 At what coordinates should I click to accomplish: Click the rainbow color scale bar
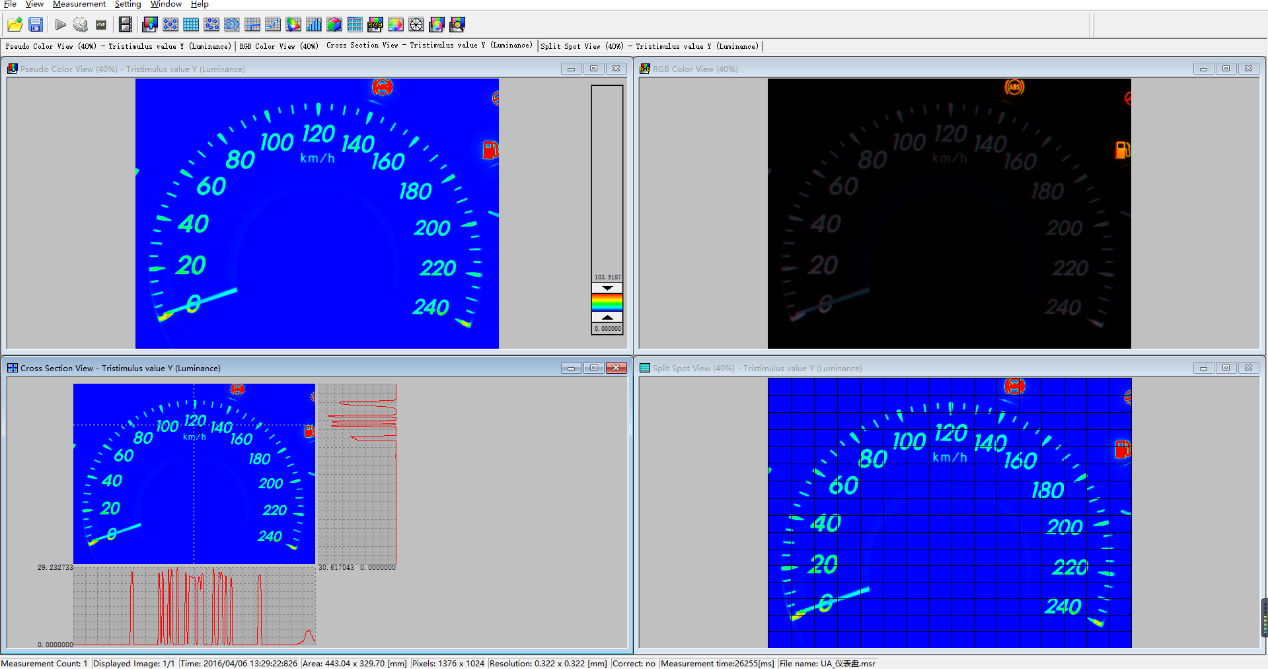(x=607, y=302)
